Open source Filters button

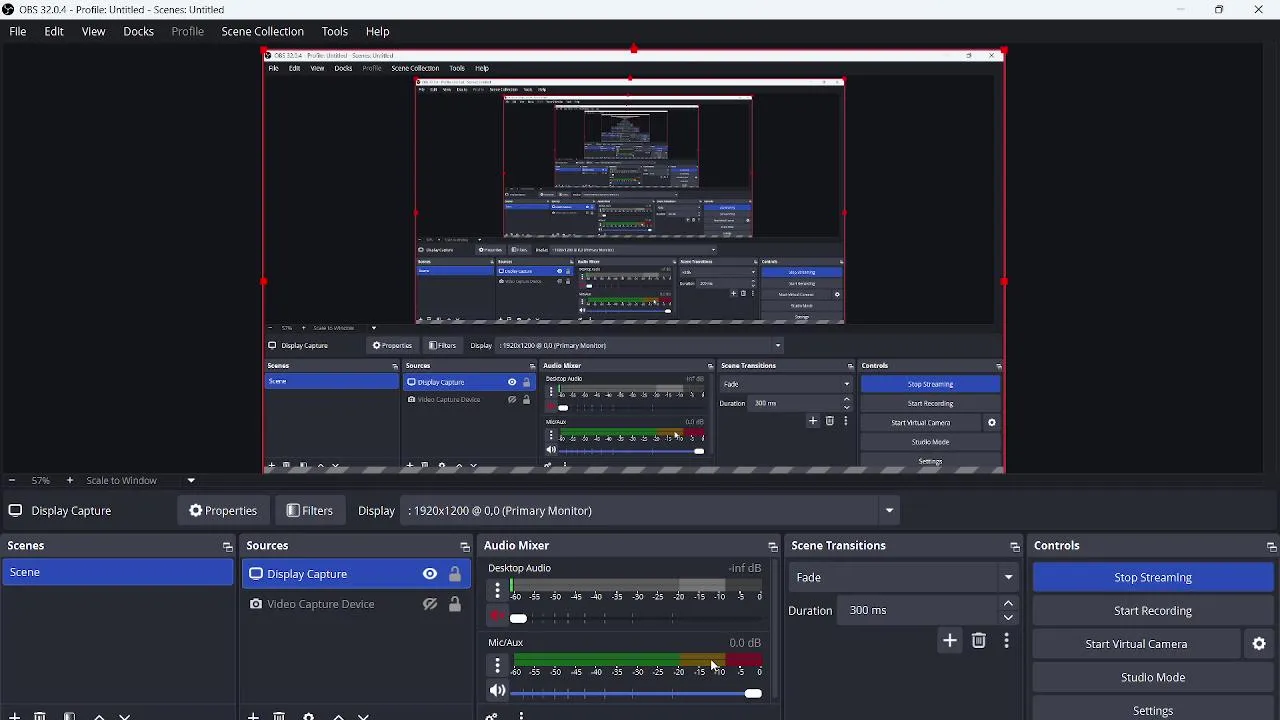[310, 511]
